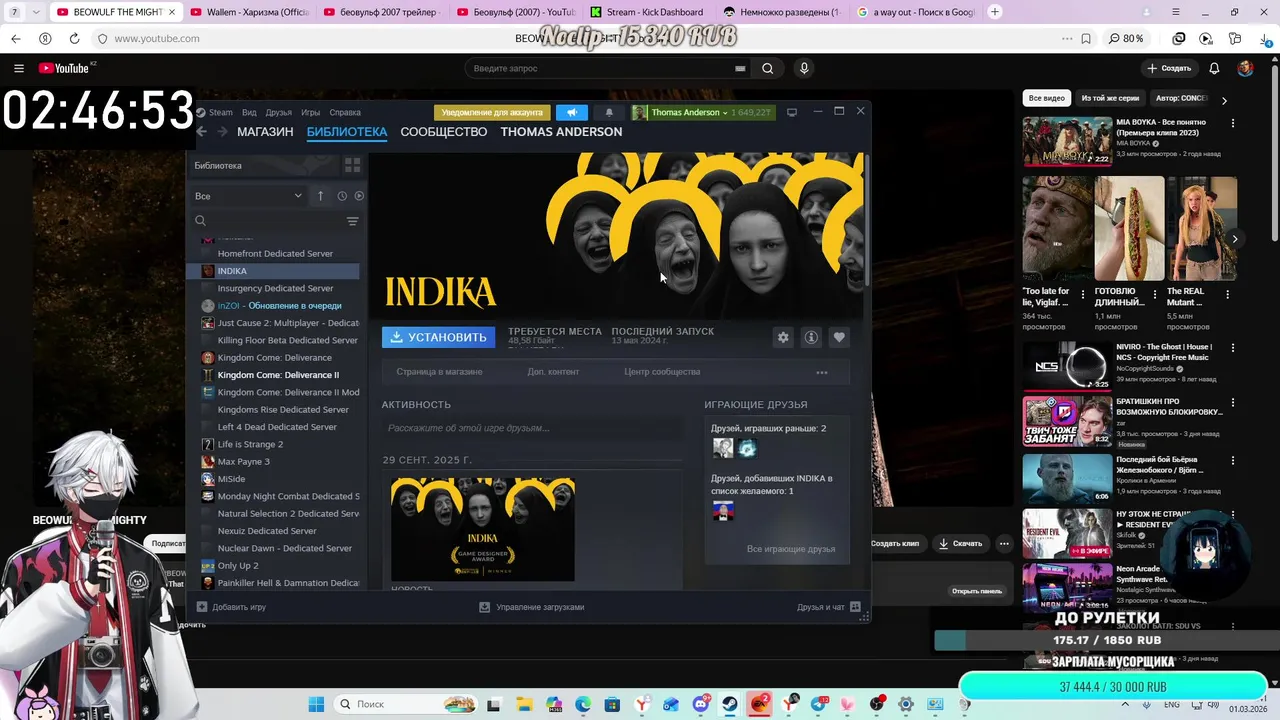The image size is (1280, 720).
Task: Click the Скачать button under the video
Action: 960,543
